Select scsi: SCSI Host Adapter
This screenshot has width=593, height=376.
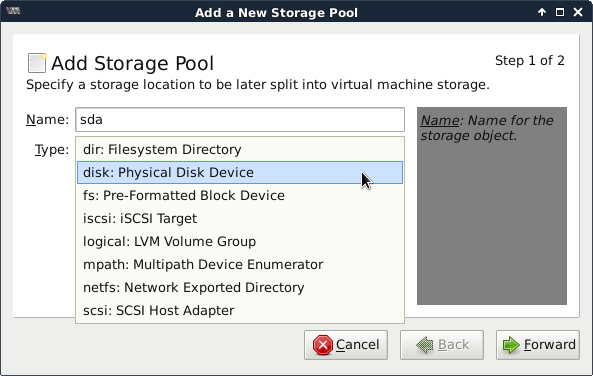tap(240, 311)
